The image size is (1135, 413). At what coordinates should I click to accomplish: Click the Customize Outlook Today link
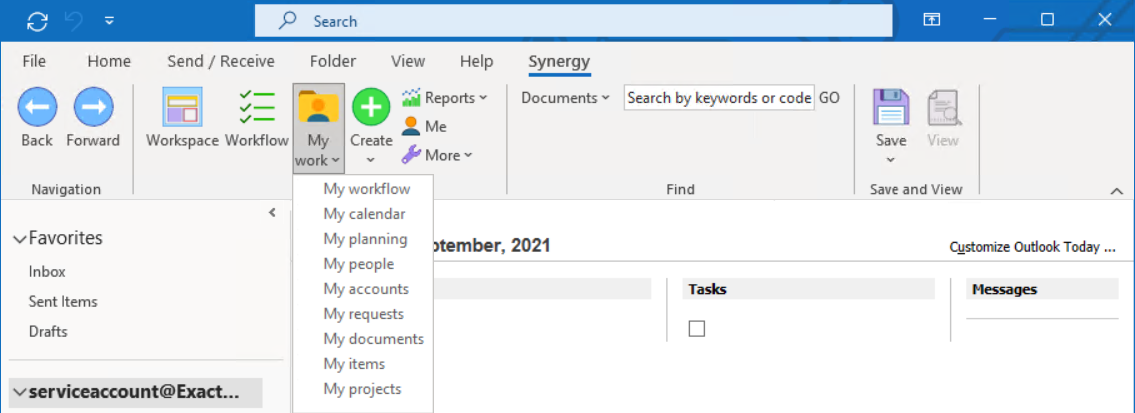tap(1032, 247)
